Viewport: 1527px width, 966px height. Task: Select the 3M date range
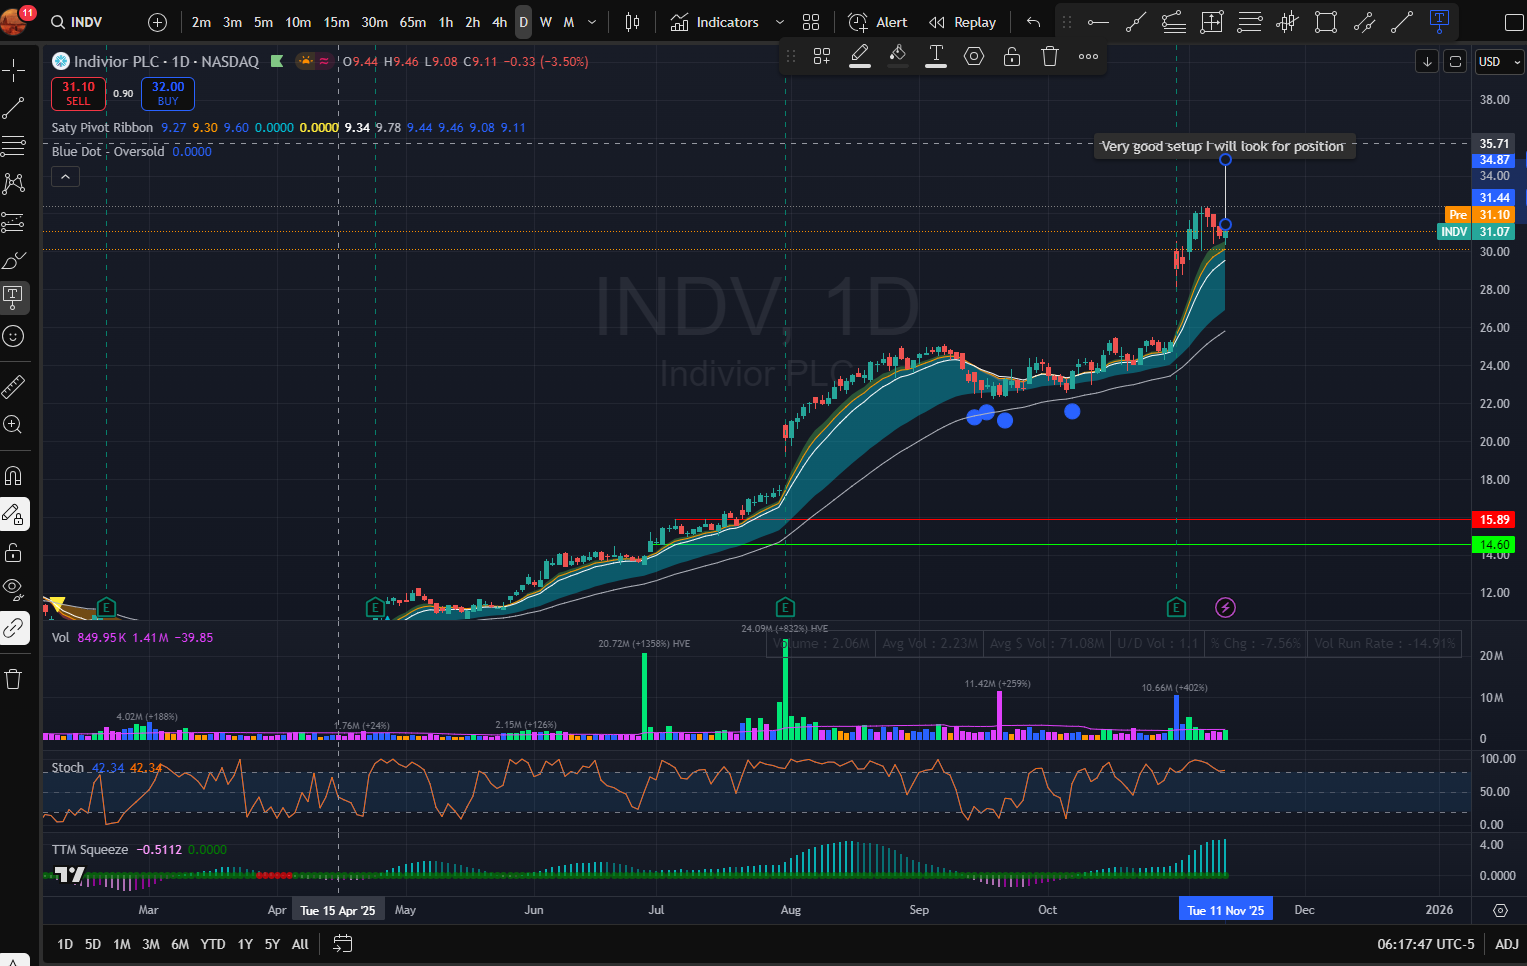pos(151,944)
